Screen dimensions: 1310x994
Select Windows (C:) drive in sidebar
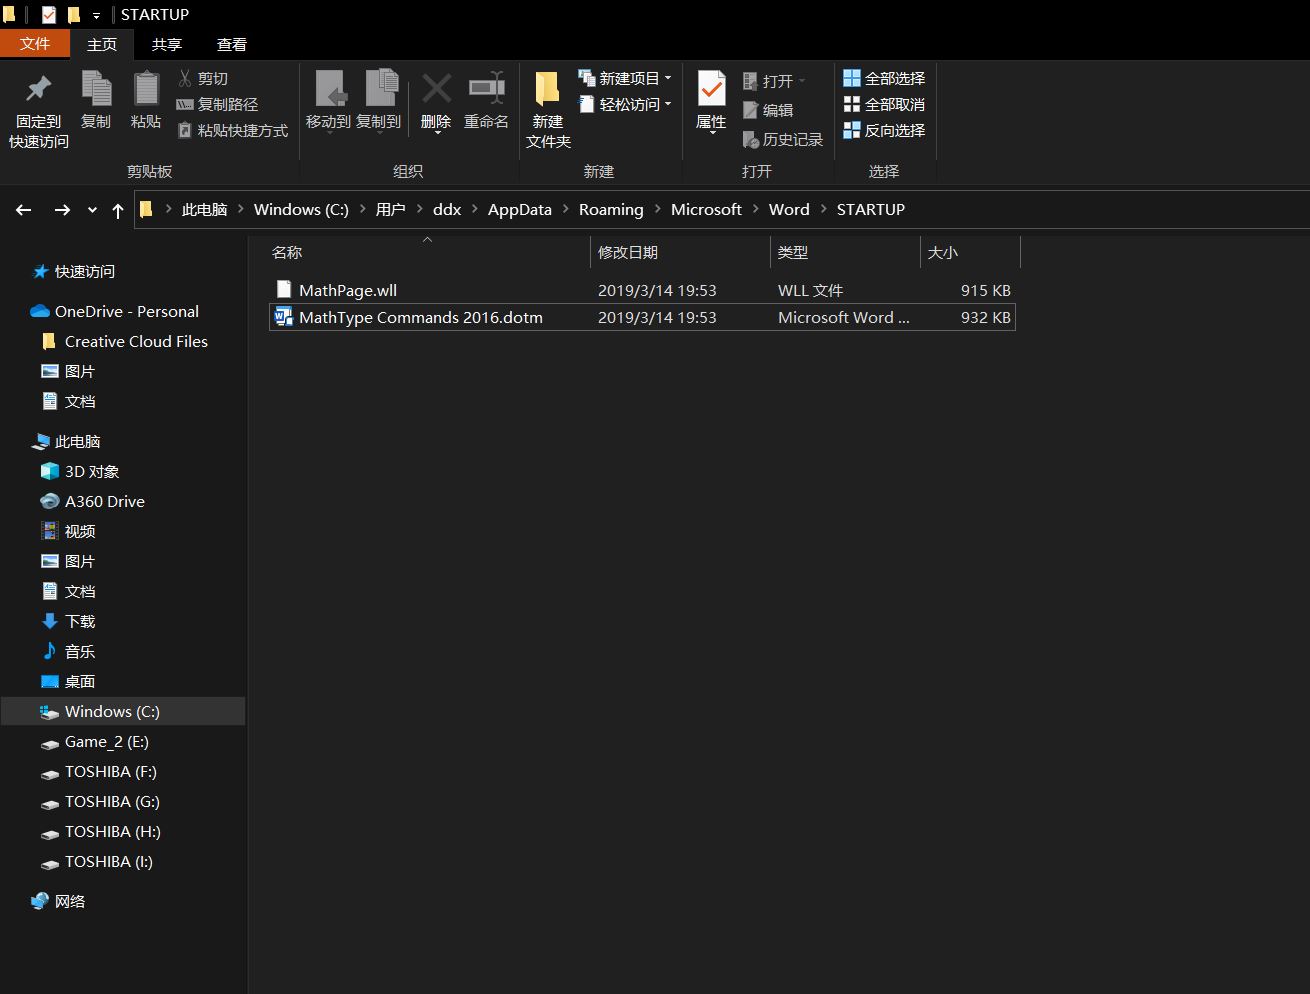point(122,712)
